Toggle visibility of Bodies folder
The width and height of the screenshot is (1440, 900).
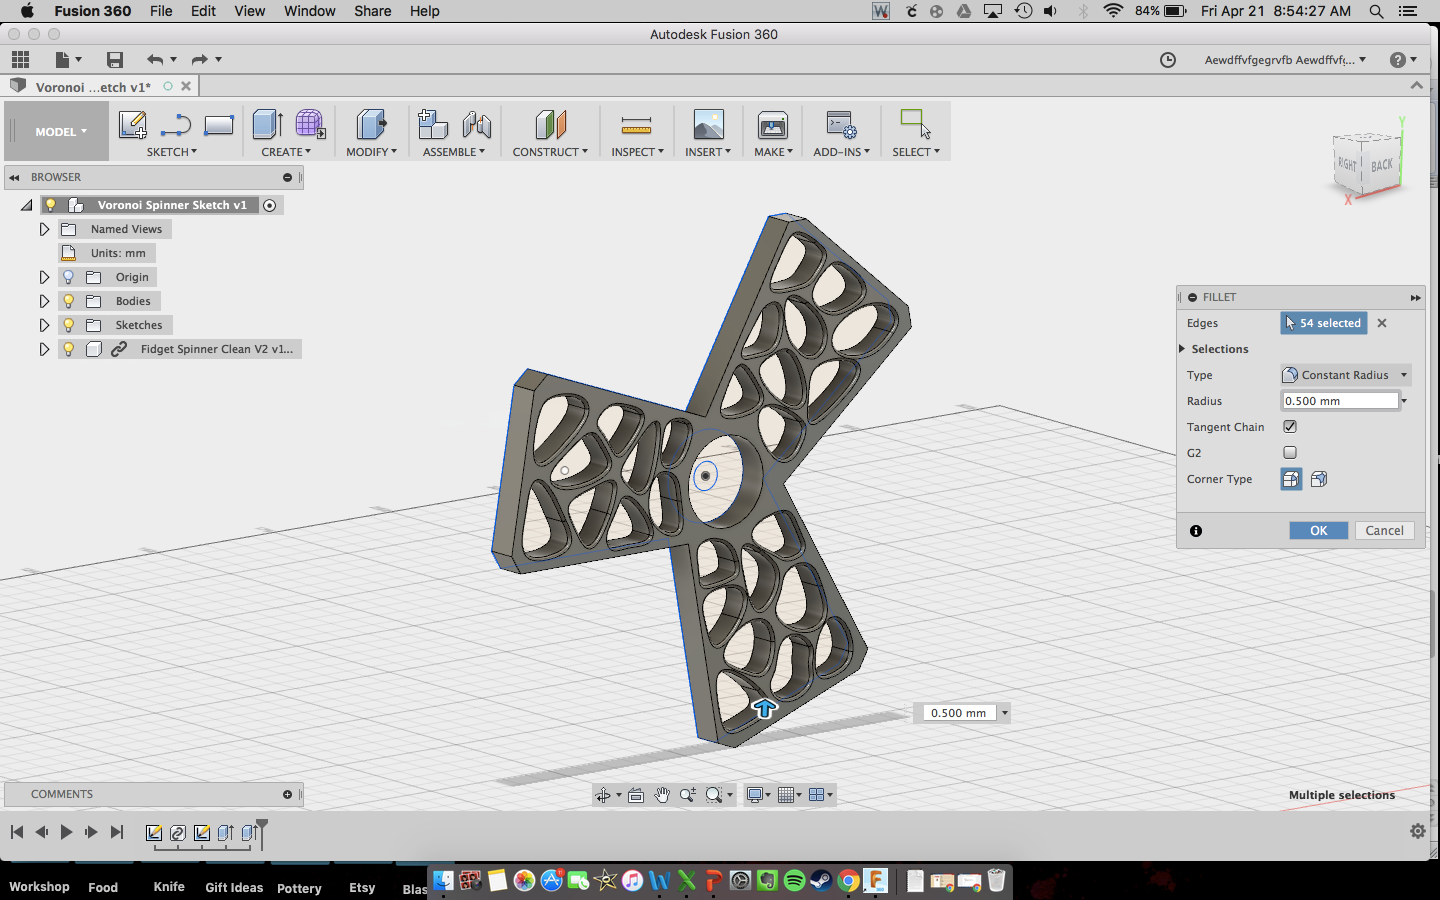tap(68, 301)
